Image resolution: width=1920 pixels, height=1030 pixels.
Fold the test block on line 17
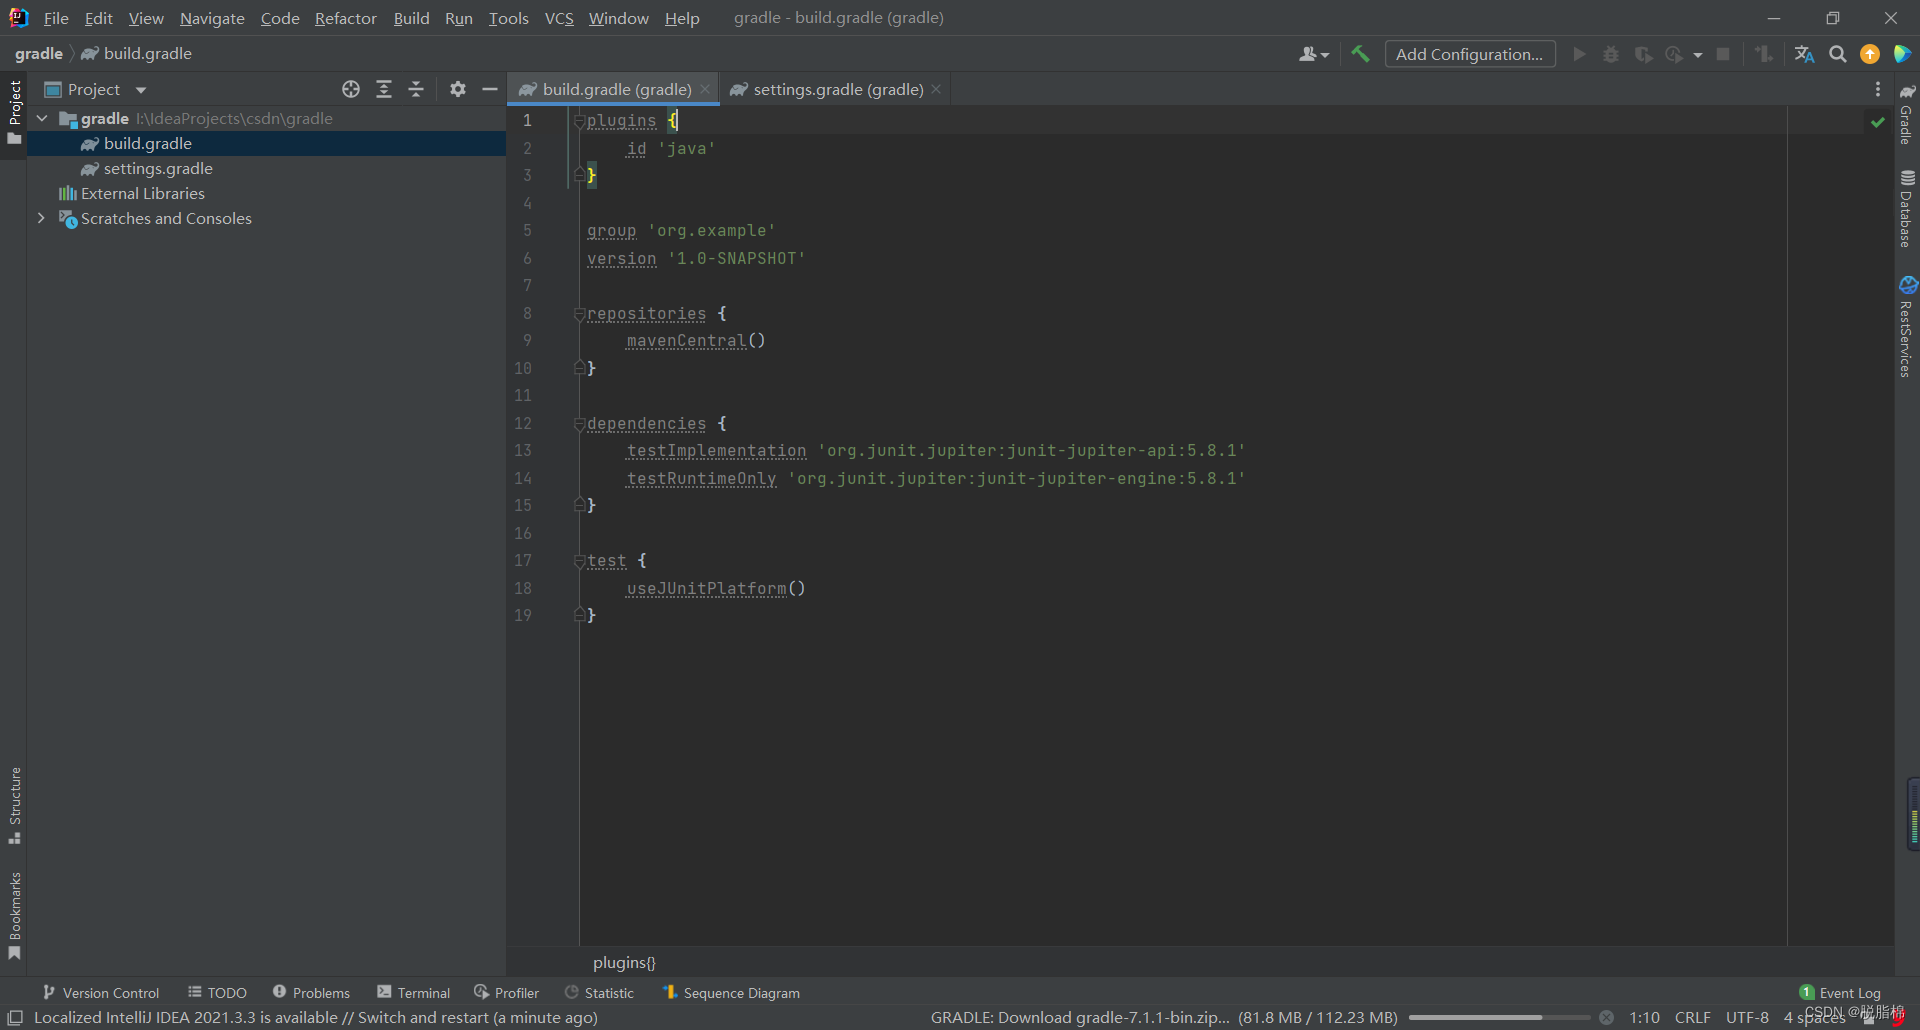579,560
